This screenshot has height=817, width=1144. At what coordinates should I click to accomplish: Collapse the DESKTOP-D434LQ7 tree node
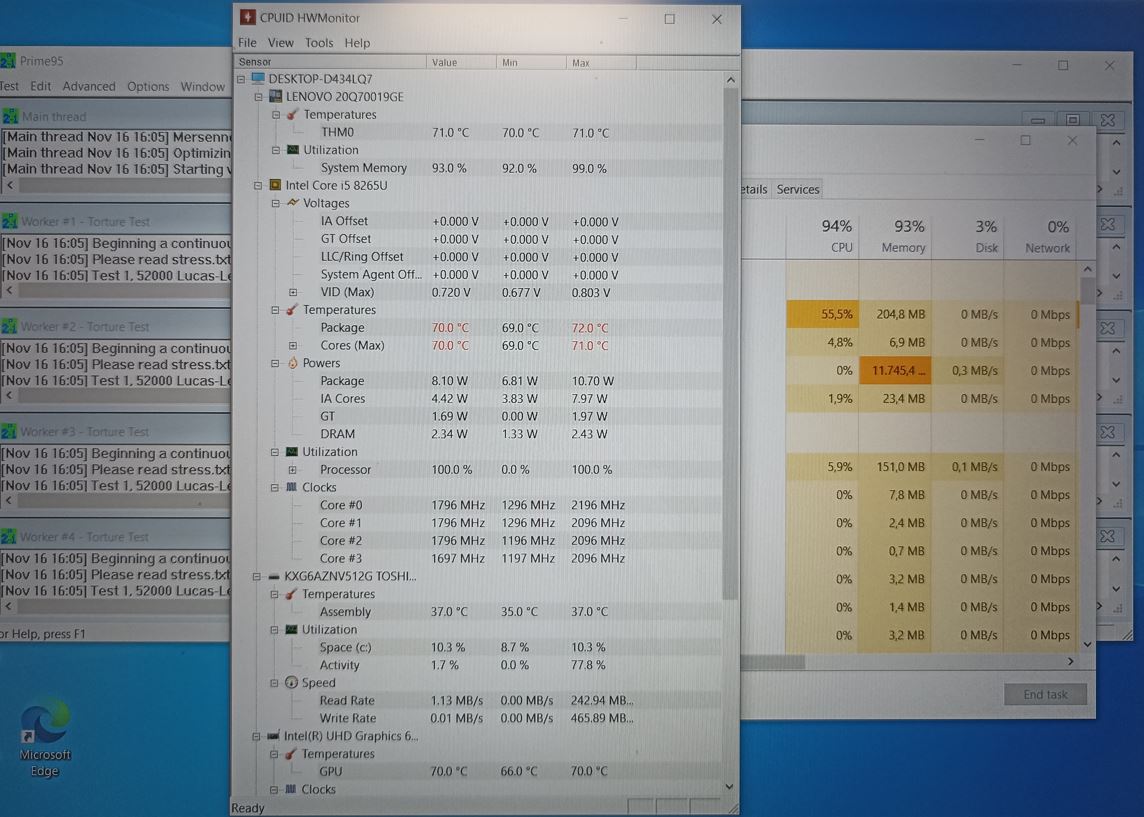pyautogui.click(x=241, y=79)
